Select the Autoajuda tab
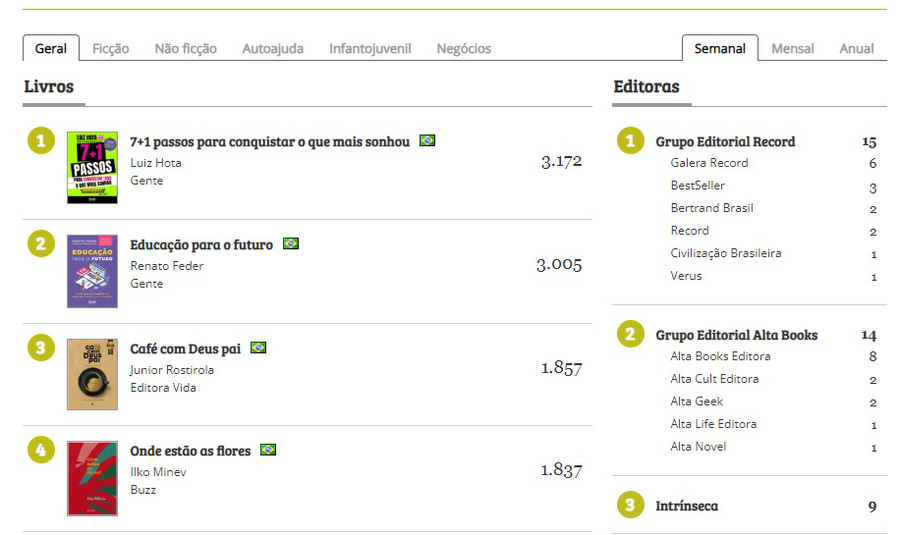The width and height of the screenshot is (900, 535). tap(273, 48)
